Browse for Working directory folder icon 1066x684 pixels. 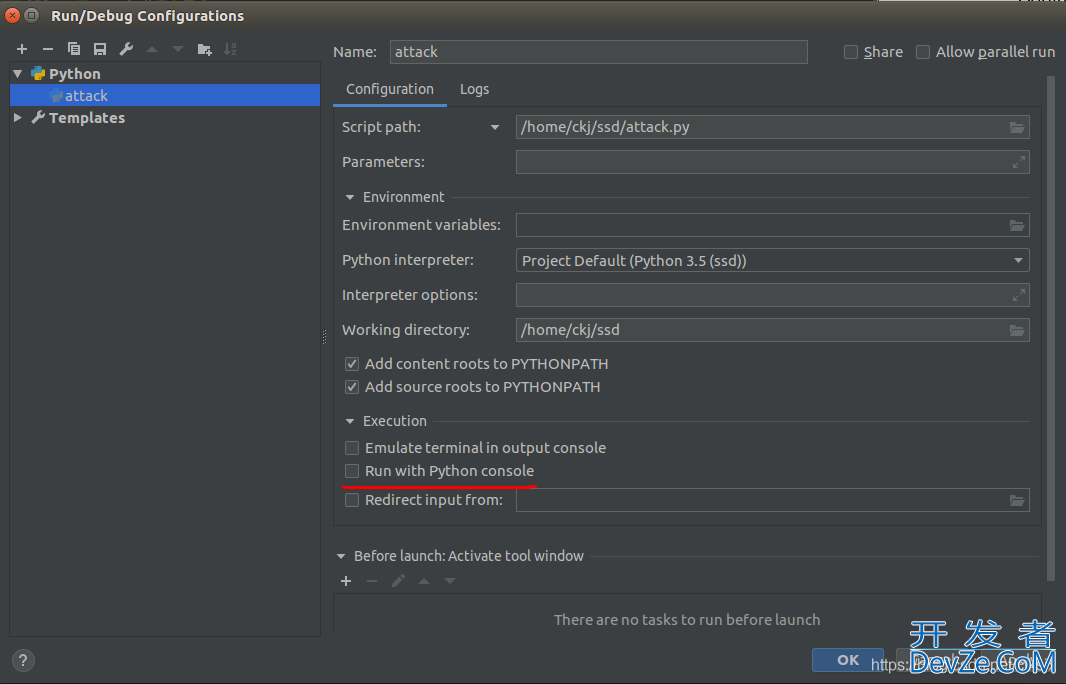pyautogui.click(x=1016, y=330)
